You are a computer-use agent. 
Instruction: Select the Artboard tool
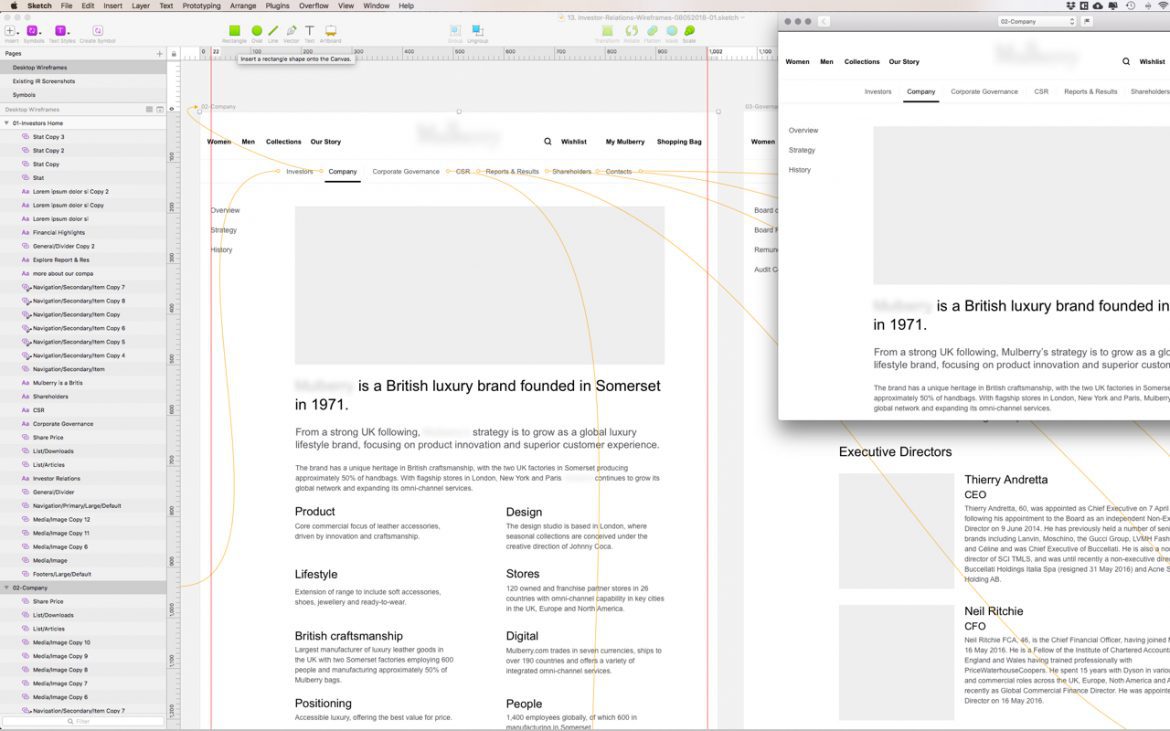[331, 31]
